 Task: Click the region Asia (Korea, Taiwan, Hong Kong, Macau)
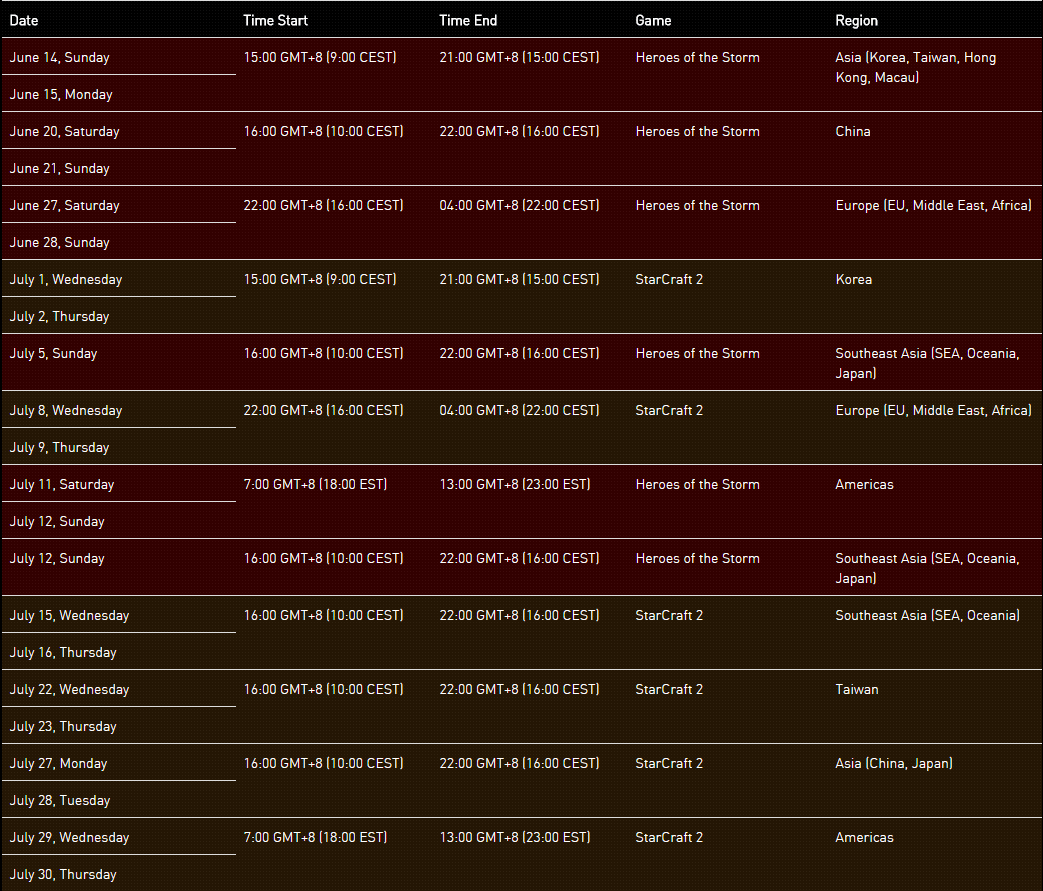915,67
